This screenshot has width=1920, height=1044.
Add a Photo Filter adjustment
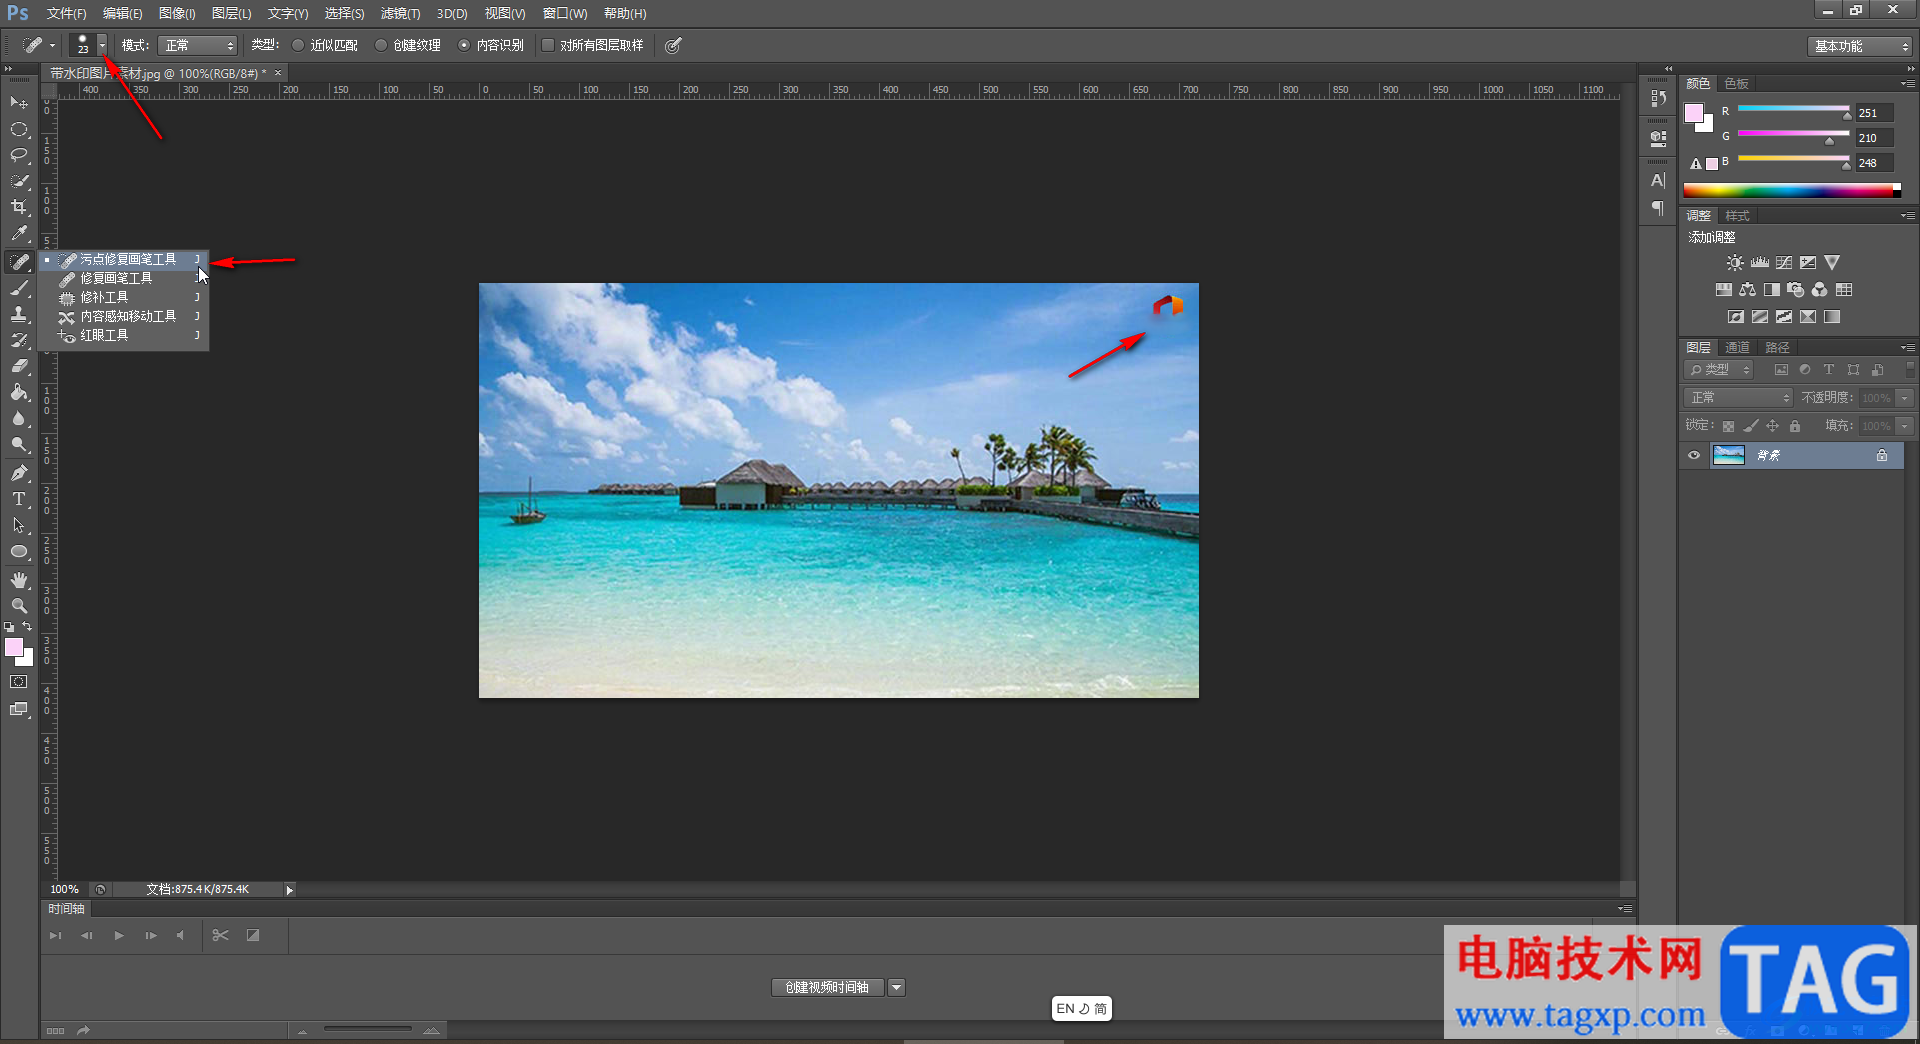click(1796, 289)
